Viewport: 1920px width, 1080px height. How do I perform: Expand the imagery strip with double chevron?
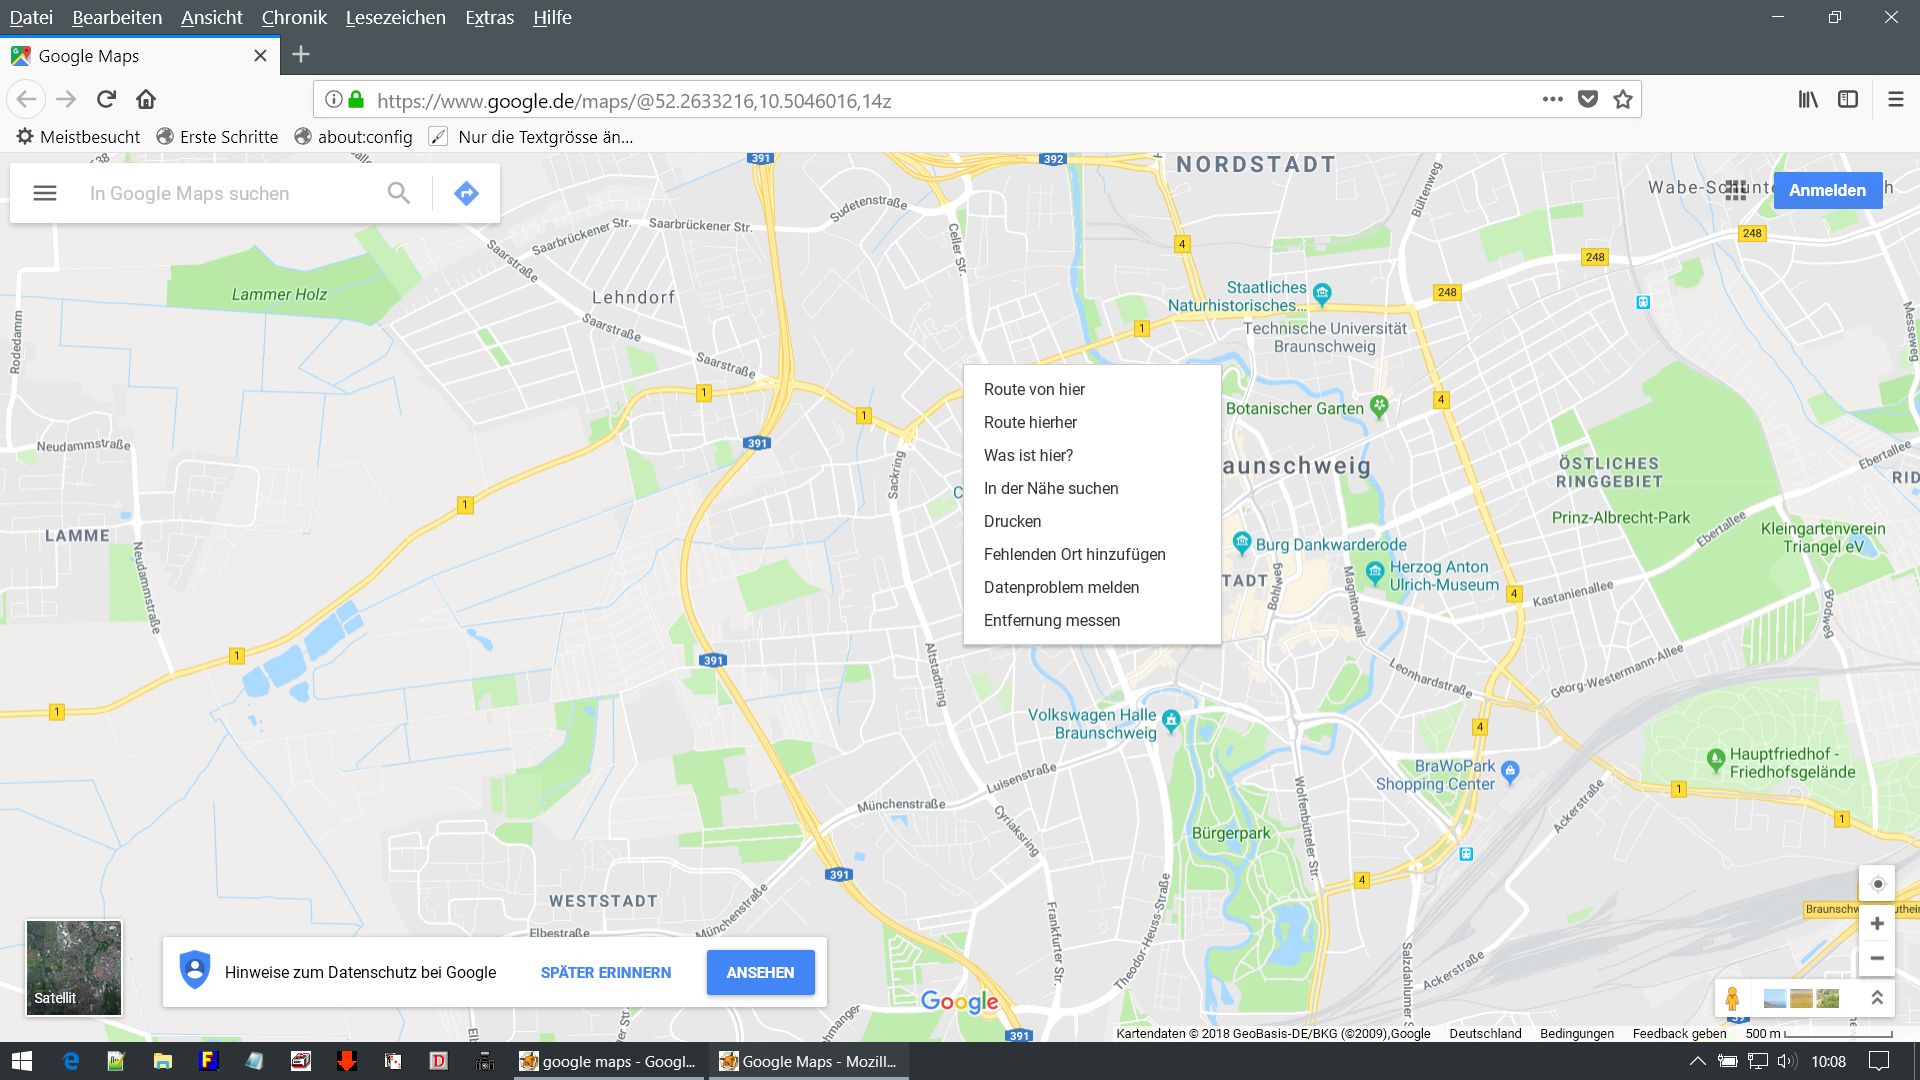(x=1877, y=998)
